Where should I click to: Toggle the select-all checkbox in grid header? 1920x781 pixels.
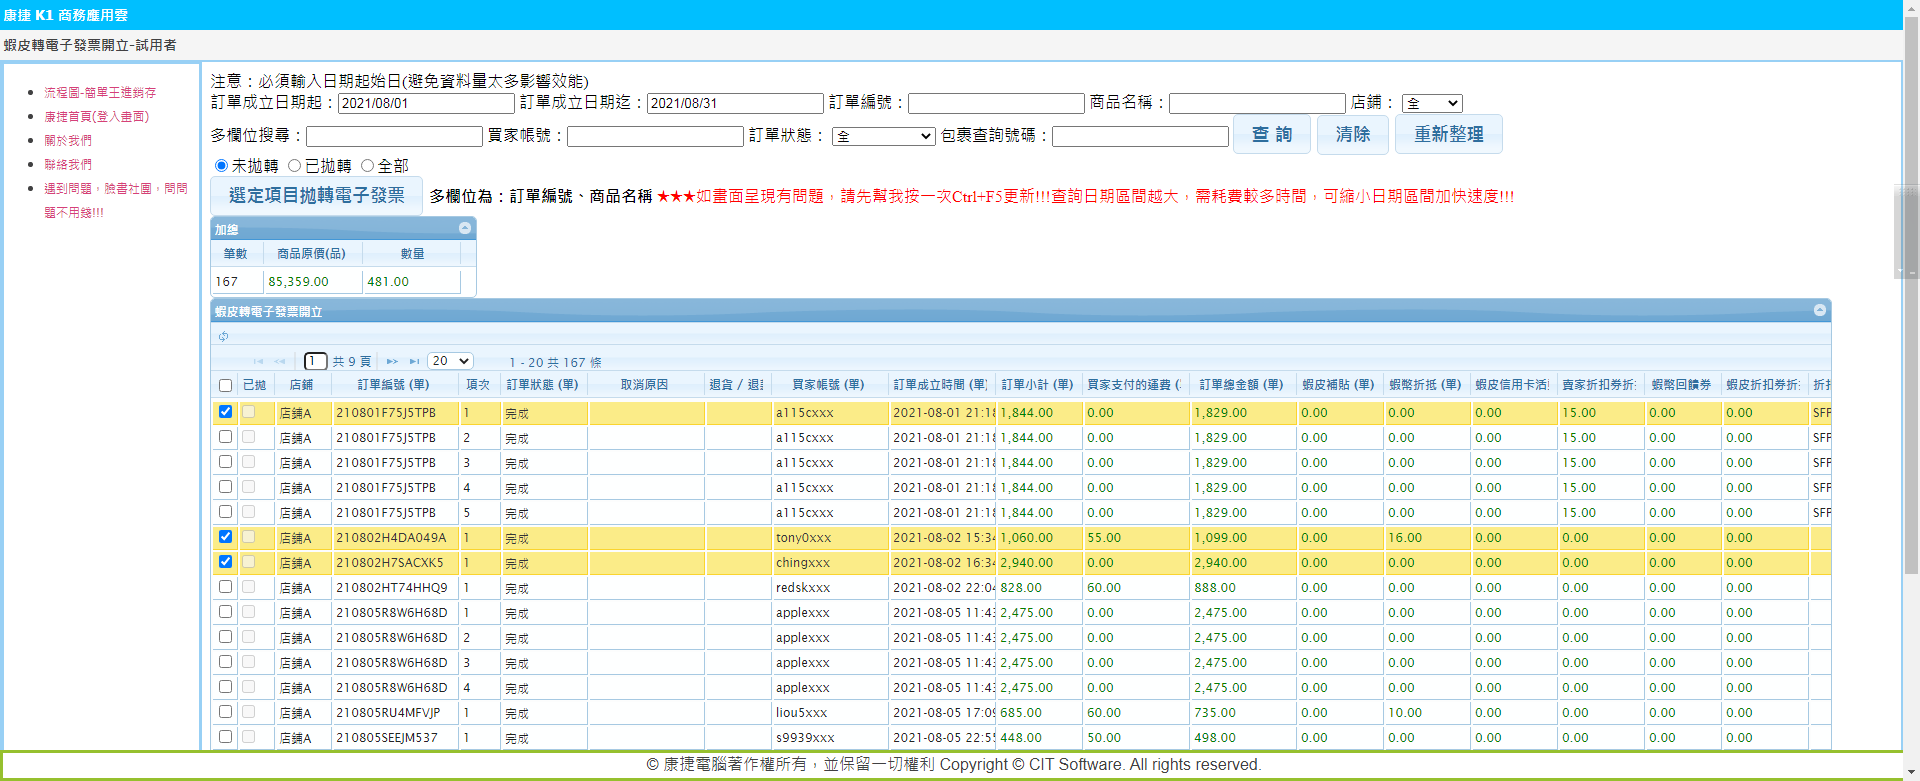point(225,385)
